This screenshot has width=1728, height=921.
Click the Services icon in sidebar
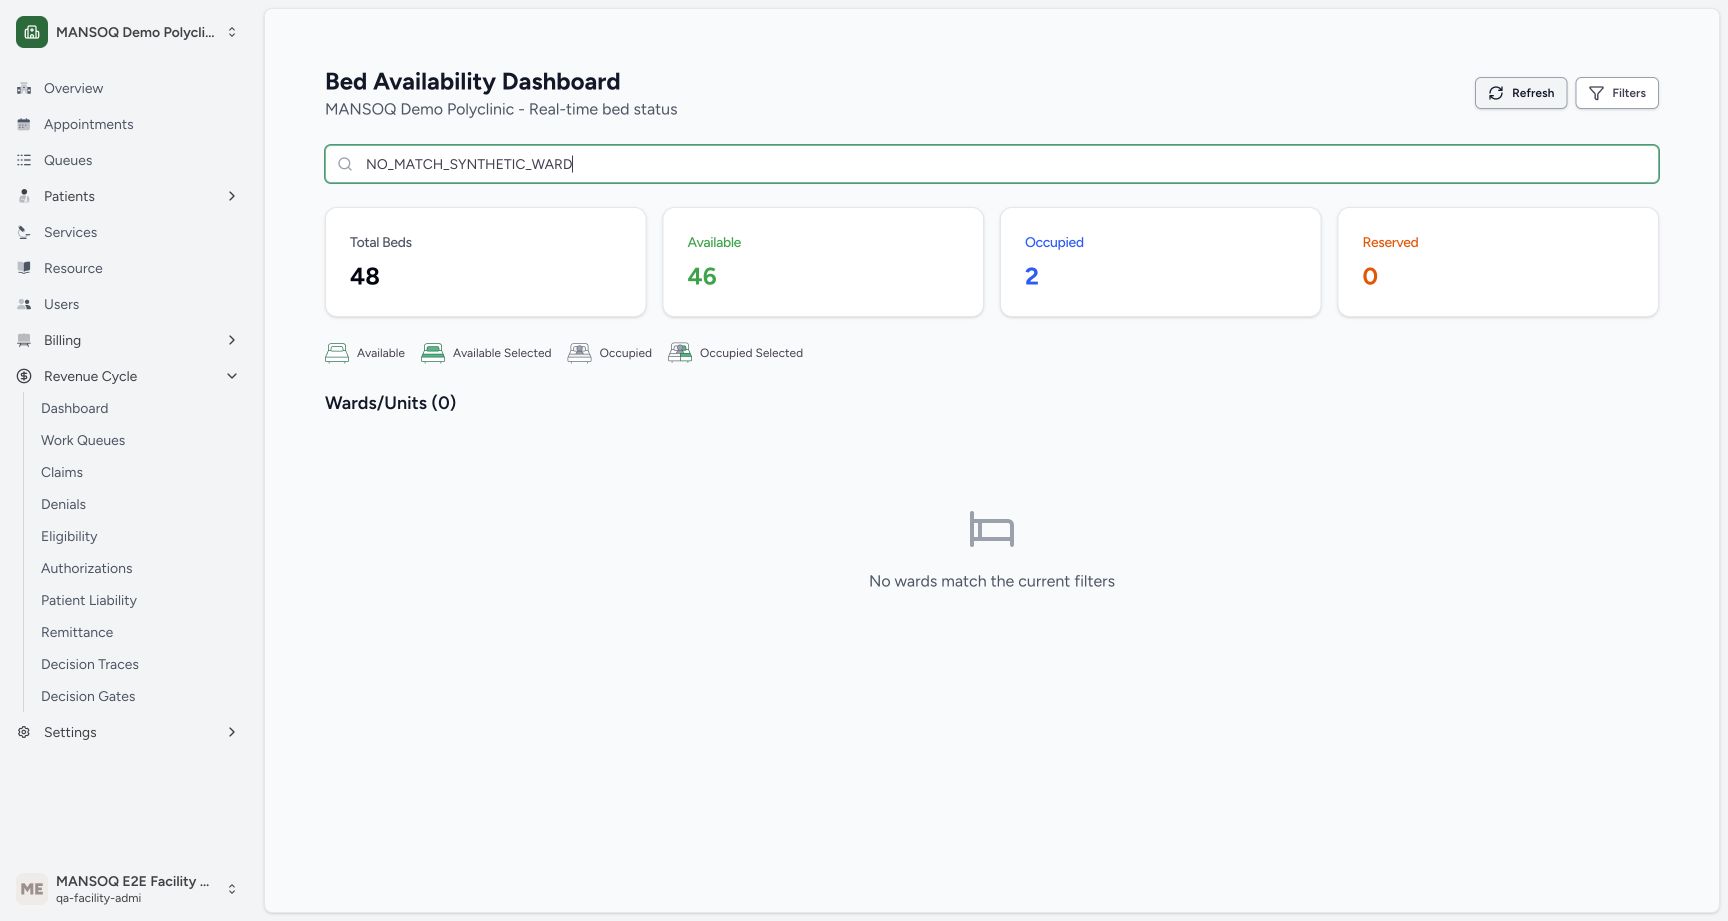click(24, 232)
